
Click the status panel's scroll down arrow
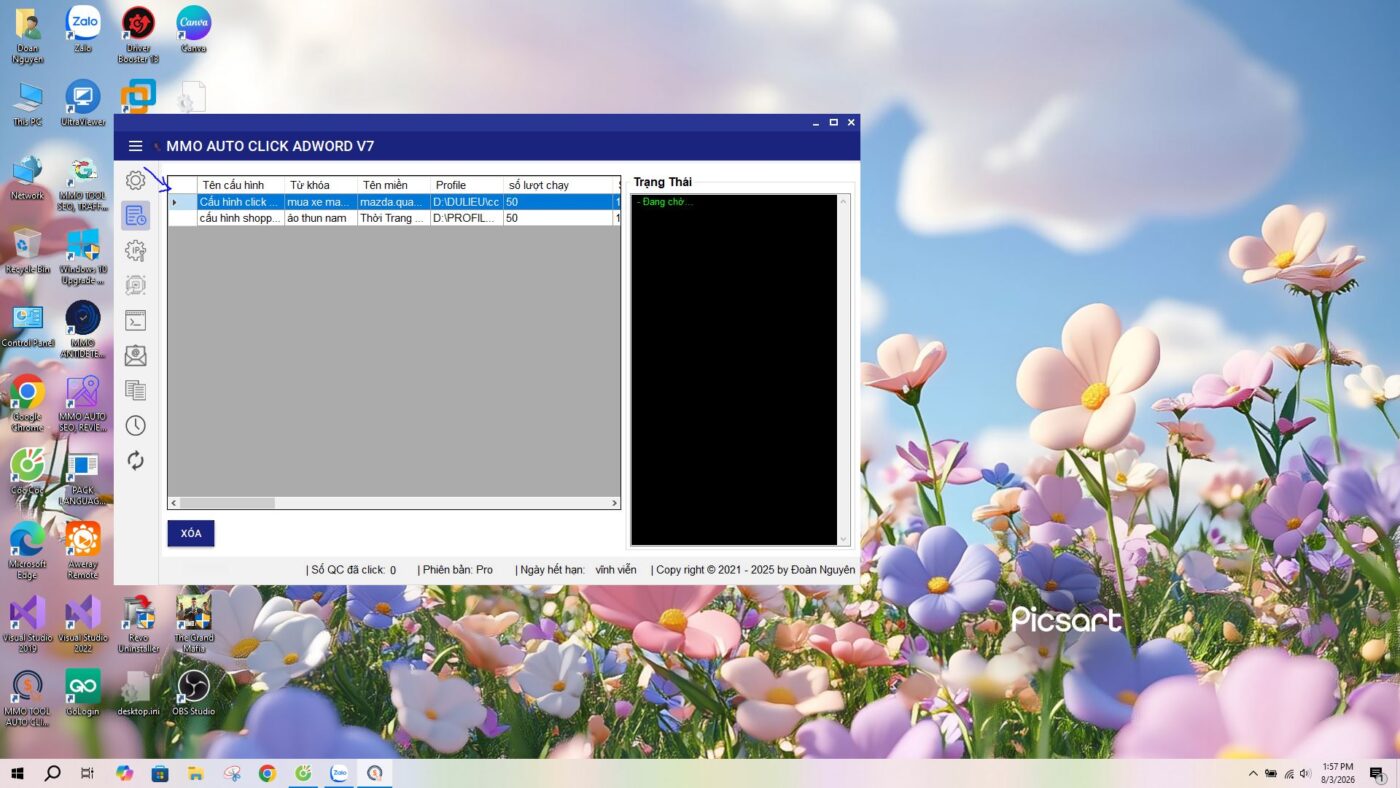[843, 540]
